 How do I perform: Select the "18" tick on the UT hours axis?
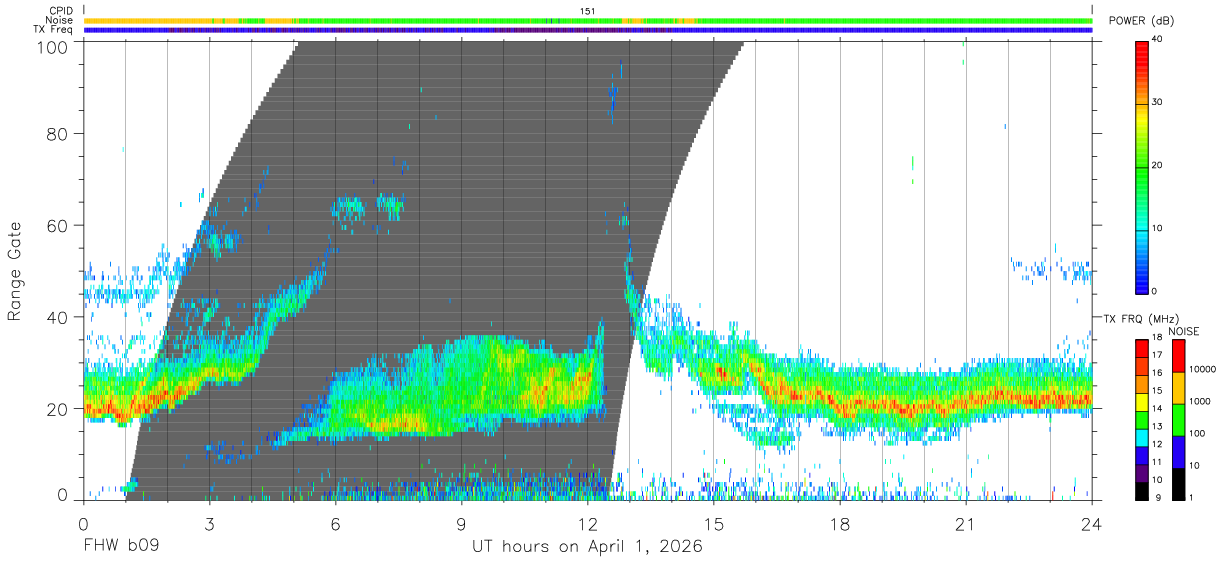840,523
